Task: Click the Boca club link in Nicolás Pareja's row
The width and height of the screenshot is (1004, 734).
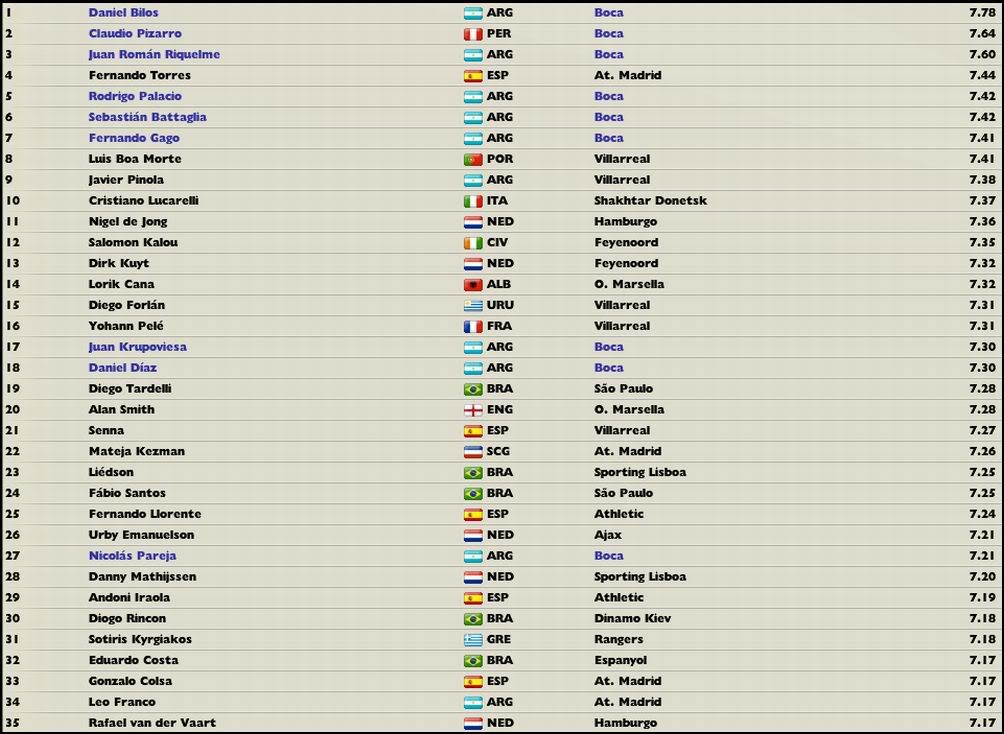Action: pos(609,556)
